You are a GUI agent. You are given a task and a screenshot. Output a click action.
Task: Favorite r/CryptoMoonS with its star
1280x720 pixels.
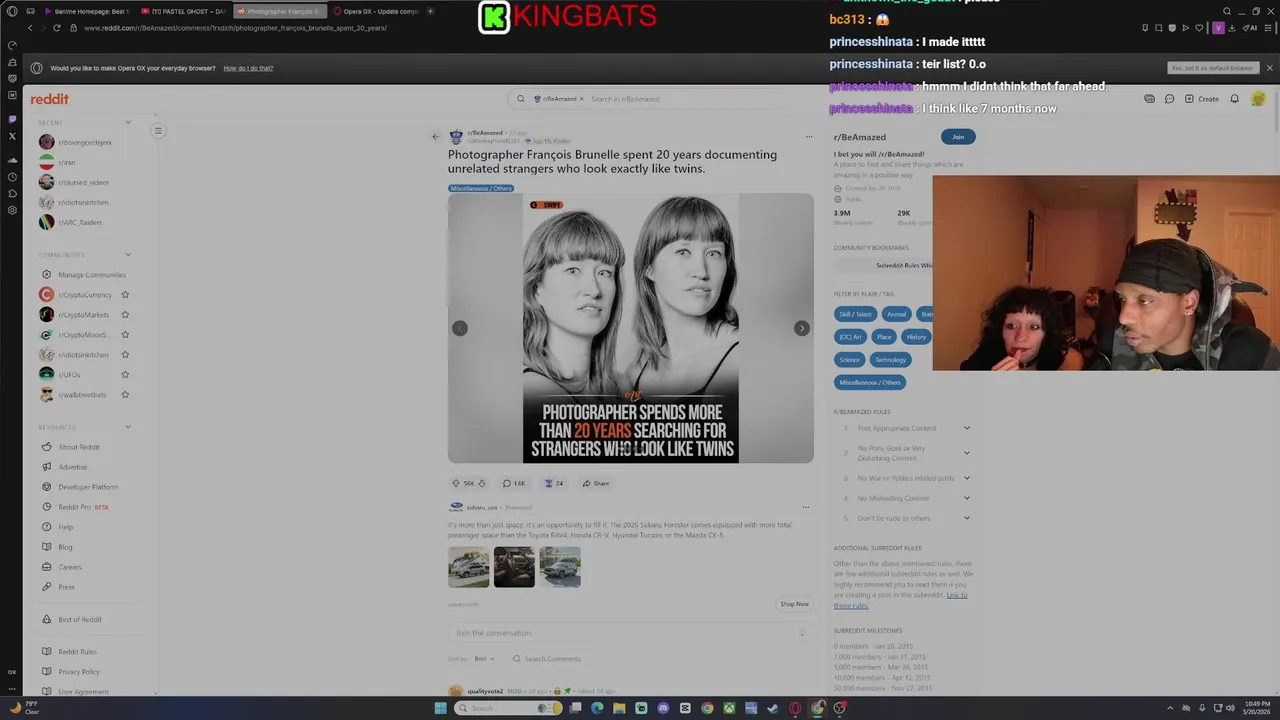tap(125, 335)
